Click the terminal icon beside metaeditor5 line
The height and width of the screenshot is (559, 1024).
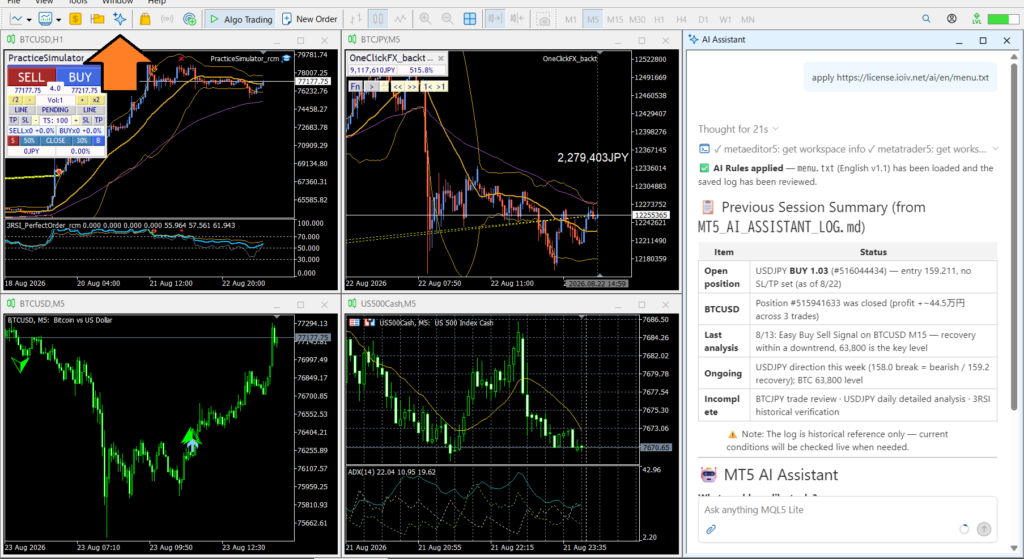pos(704,149)
